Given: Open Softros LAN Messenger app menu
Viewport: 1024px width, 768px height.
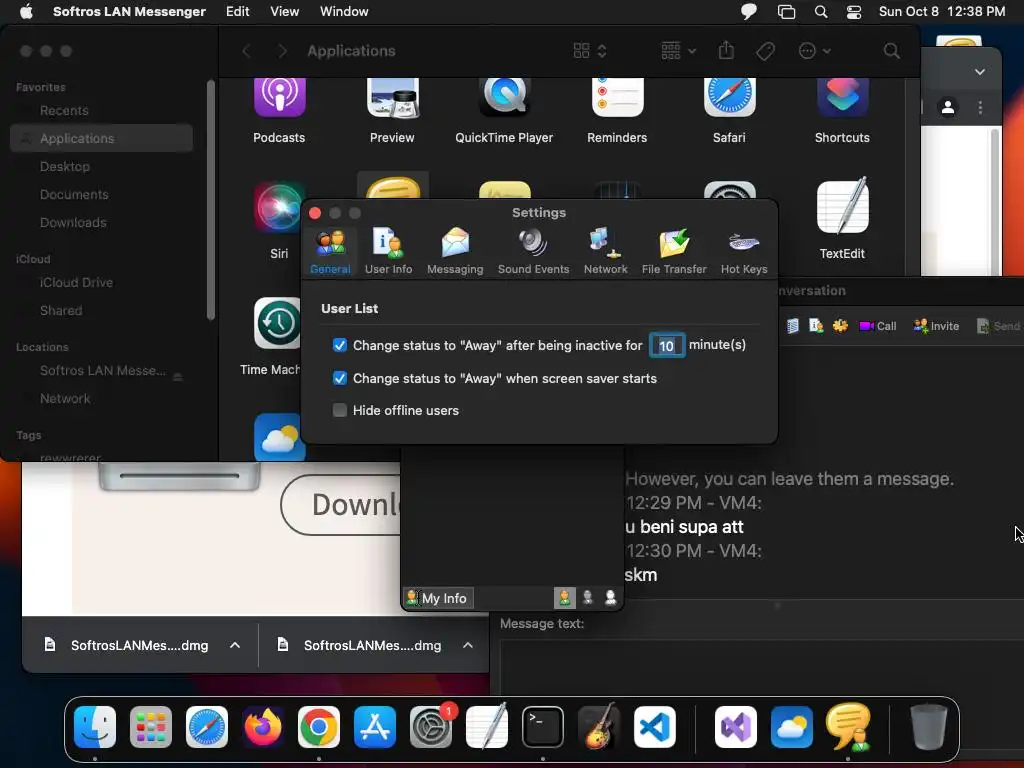Looking at the screenshot, I should [x=129, y=11].
